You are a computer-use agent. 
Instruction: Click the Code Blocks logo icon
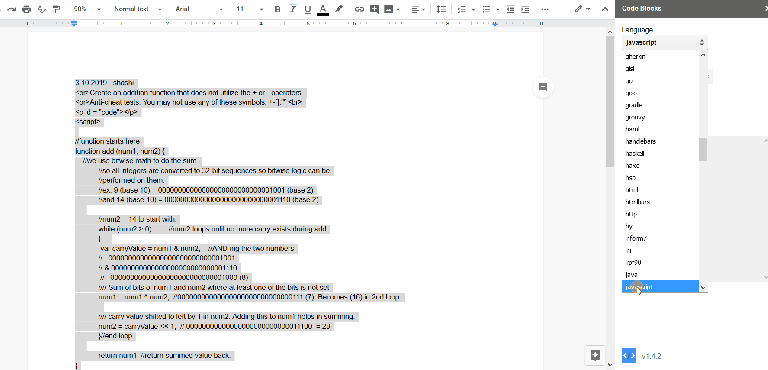[629, 355]
